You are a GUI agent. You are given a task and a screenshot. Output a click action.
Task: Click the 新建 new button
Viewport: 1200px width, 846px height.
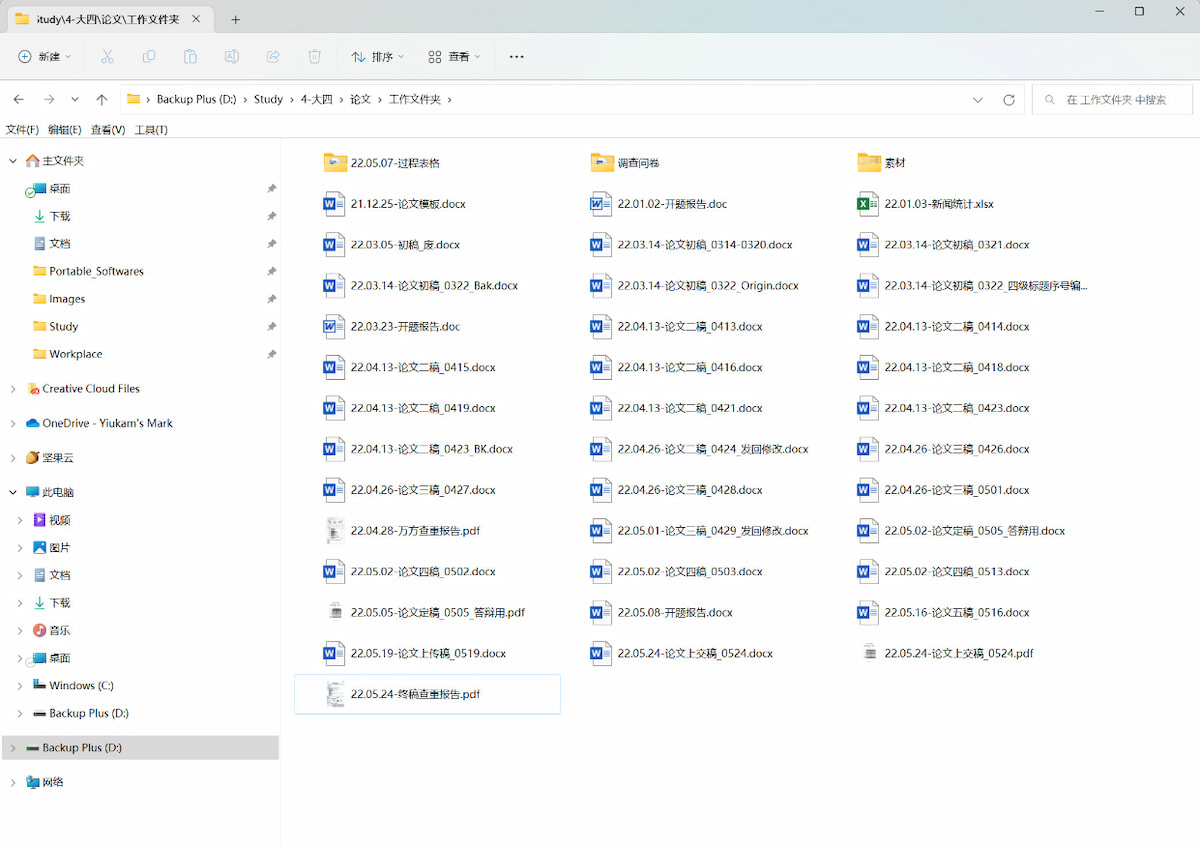click(x=45, y=57)
